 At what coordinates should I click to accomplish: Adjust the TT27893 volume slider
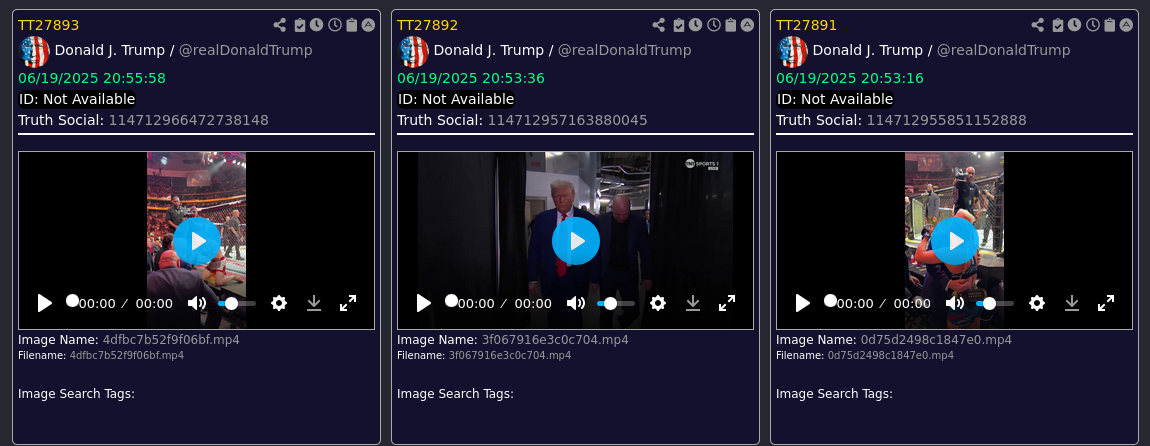[x=237, y=303]
